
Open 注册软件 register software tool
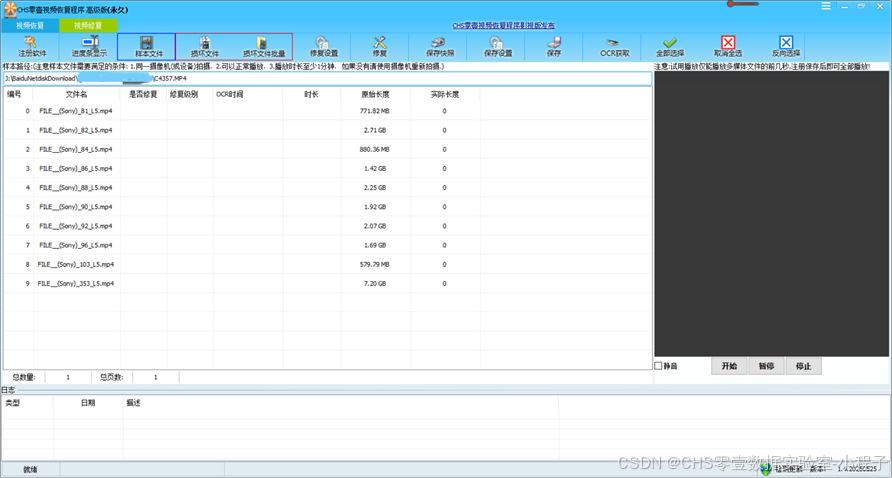pos(30,47)
